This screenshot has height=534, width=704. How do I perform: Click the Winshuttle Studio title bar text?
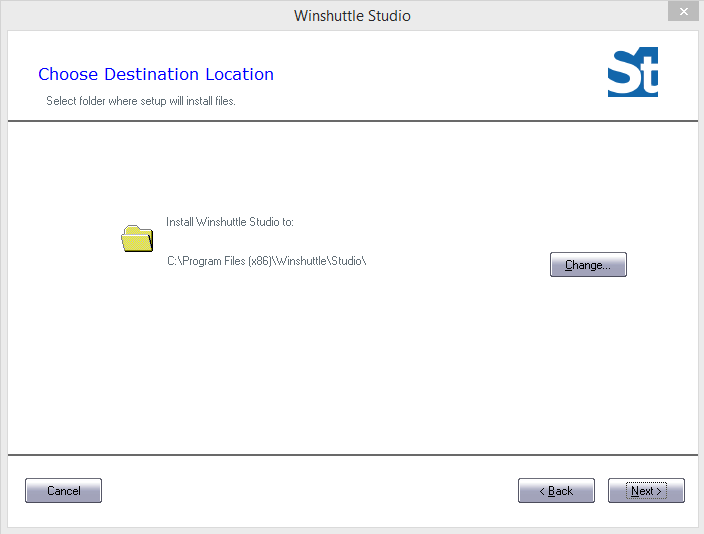pyautogui.click(x=352, y=16)
